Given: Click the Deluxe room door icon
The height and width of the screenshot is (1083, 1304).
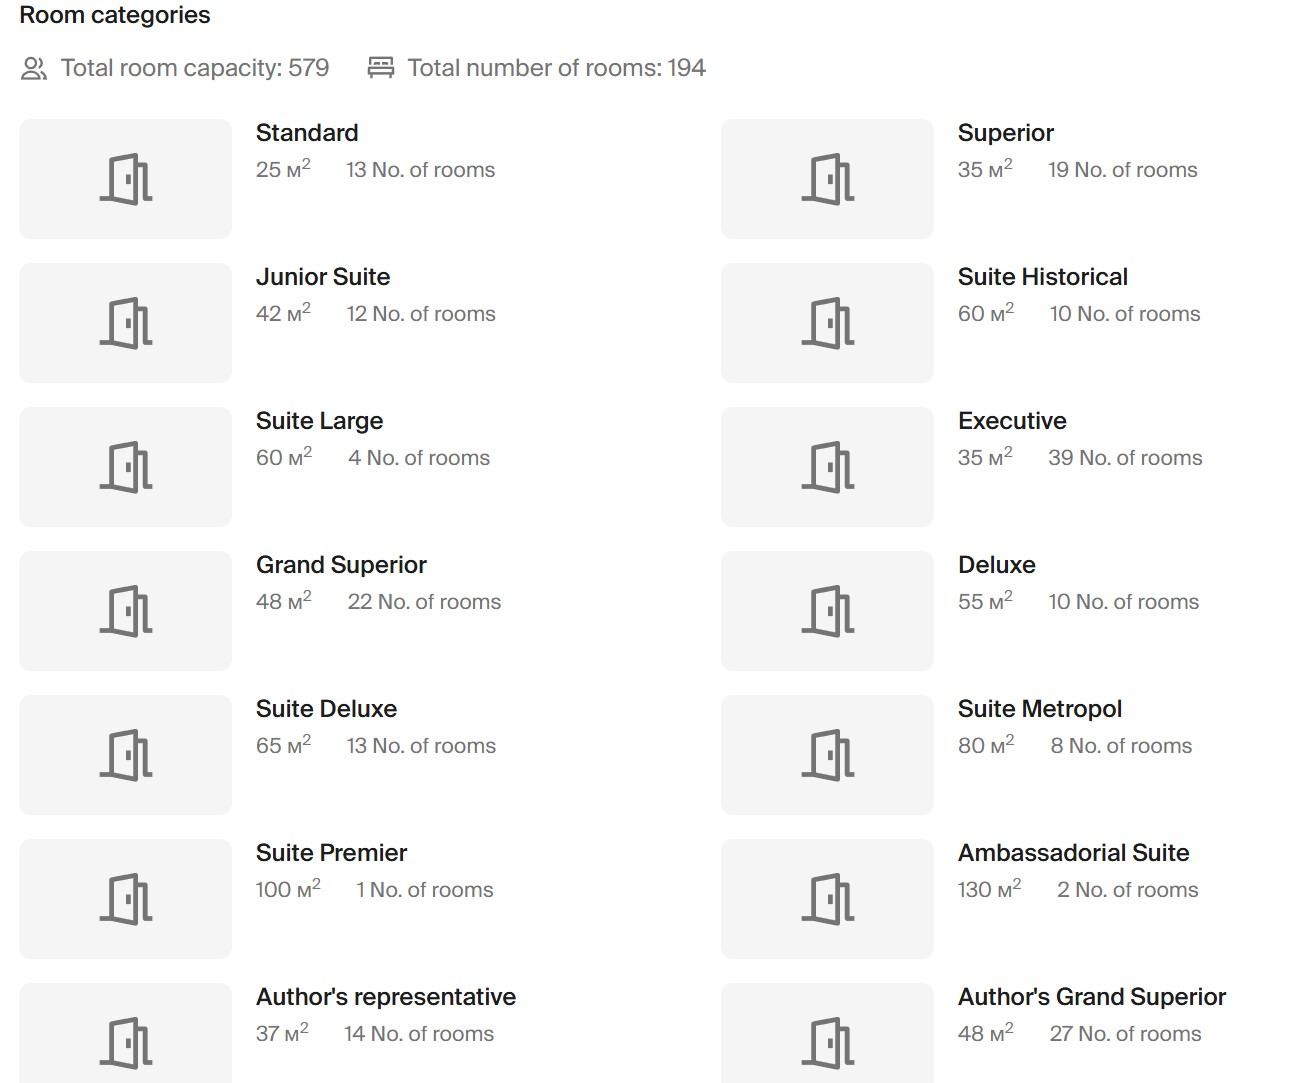Looking at the screenshot, I should pyautogui.click(x=828, y=611).
